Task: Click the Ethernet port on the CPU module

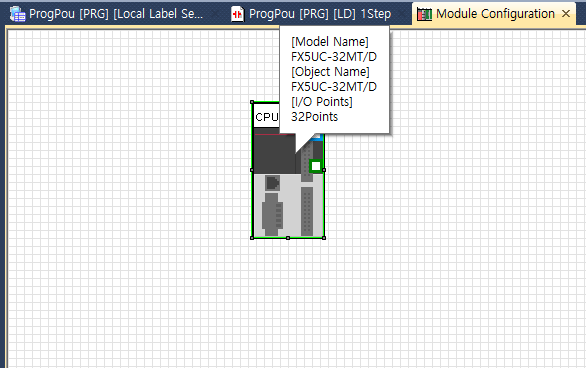Action: pyautogui.click(x=272, y=183)
